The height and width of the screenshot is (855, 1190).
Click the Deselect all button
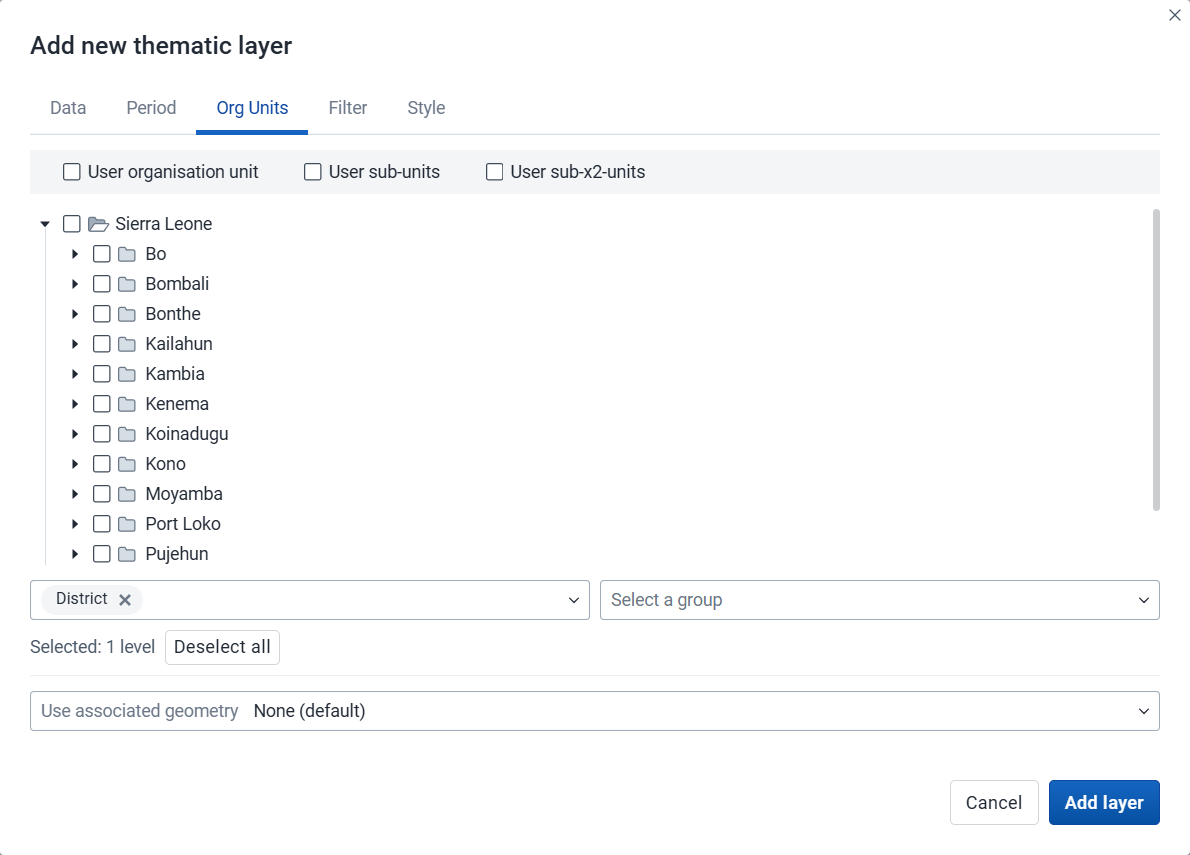pyautogui.click(x=222, y=647)
